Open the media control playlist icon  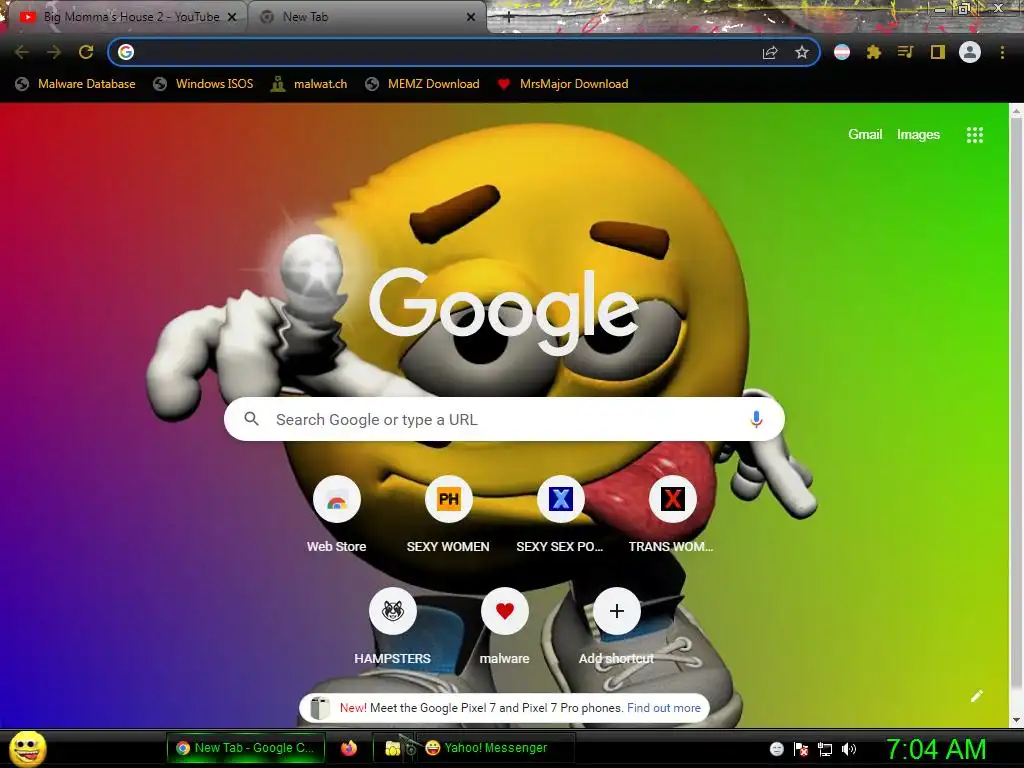click(905, 52)
